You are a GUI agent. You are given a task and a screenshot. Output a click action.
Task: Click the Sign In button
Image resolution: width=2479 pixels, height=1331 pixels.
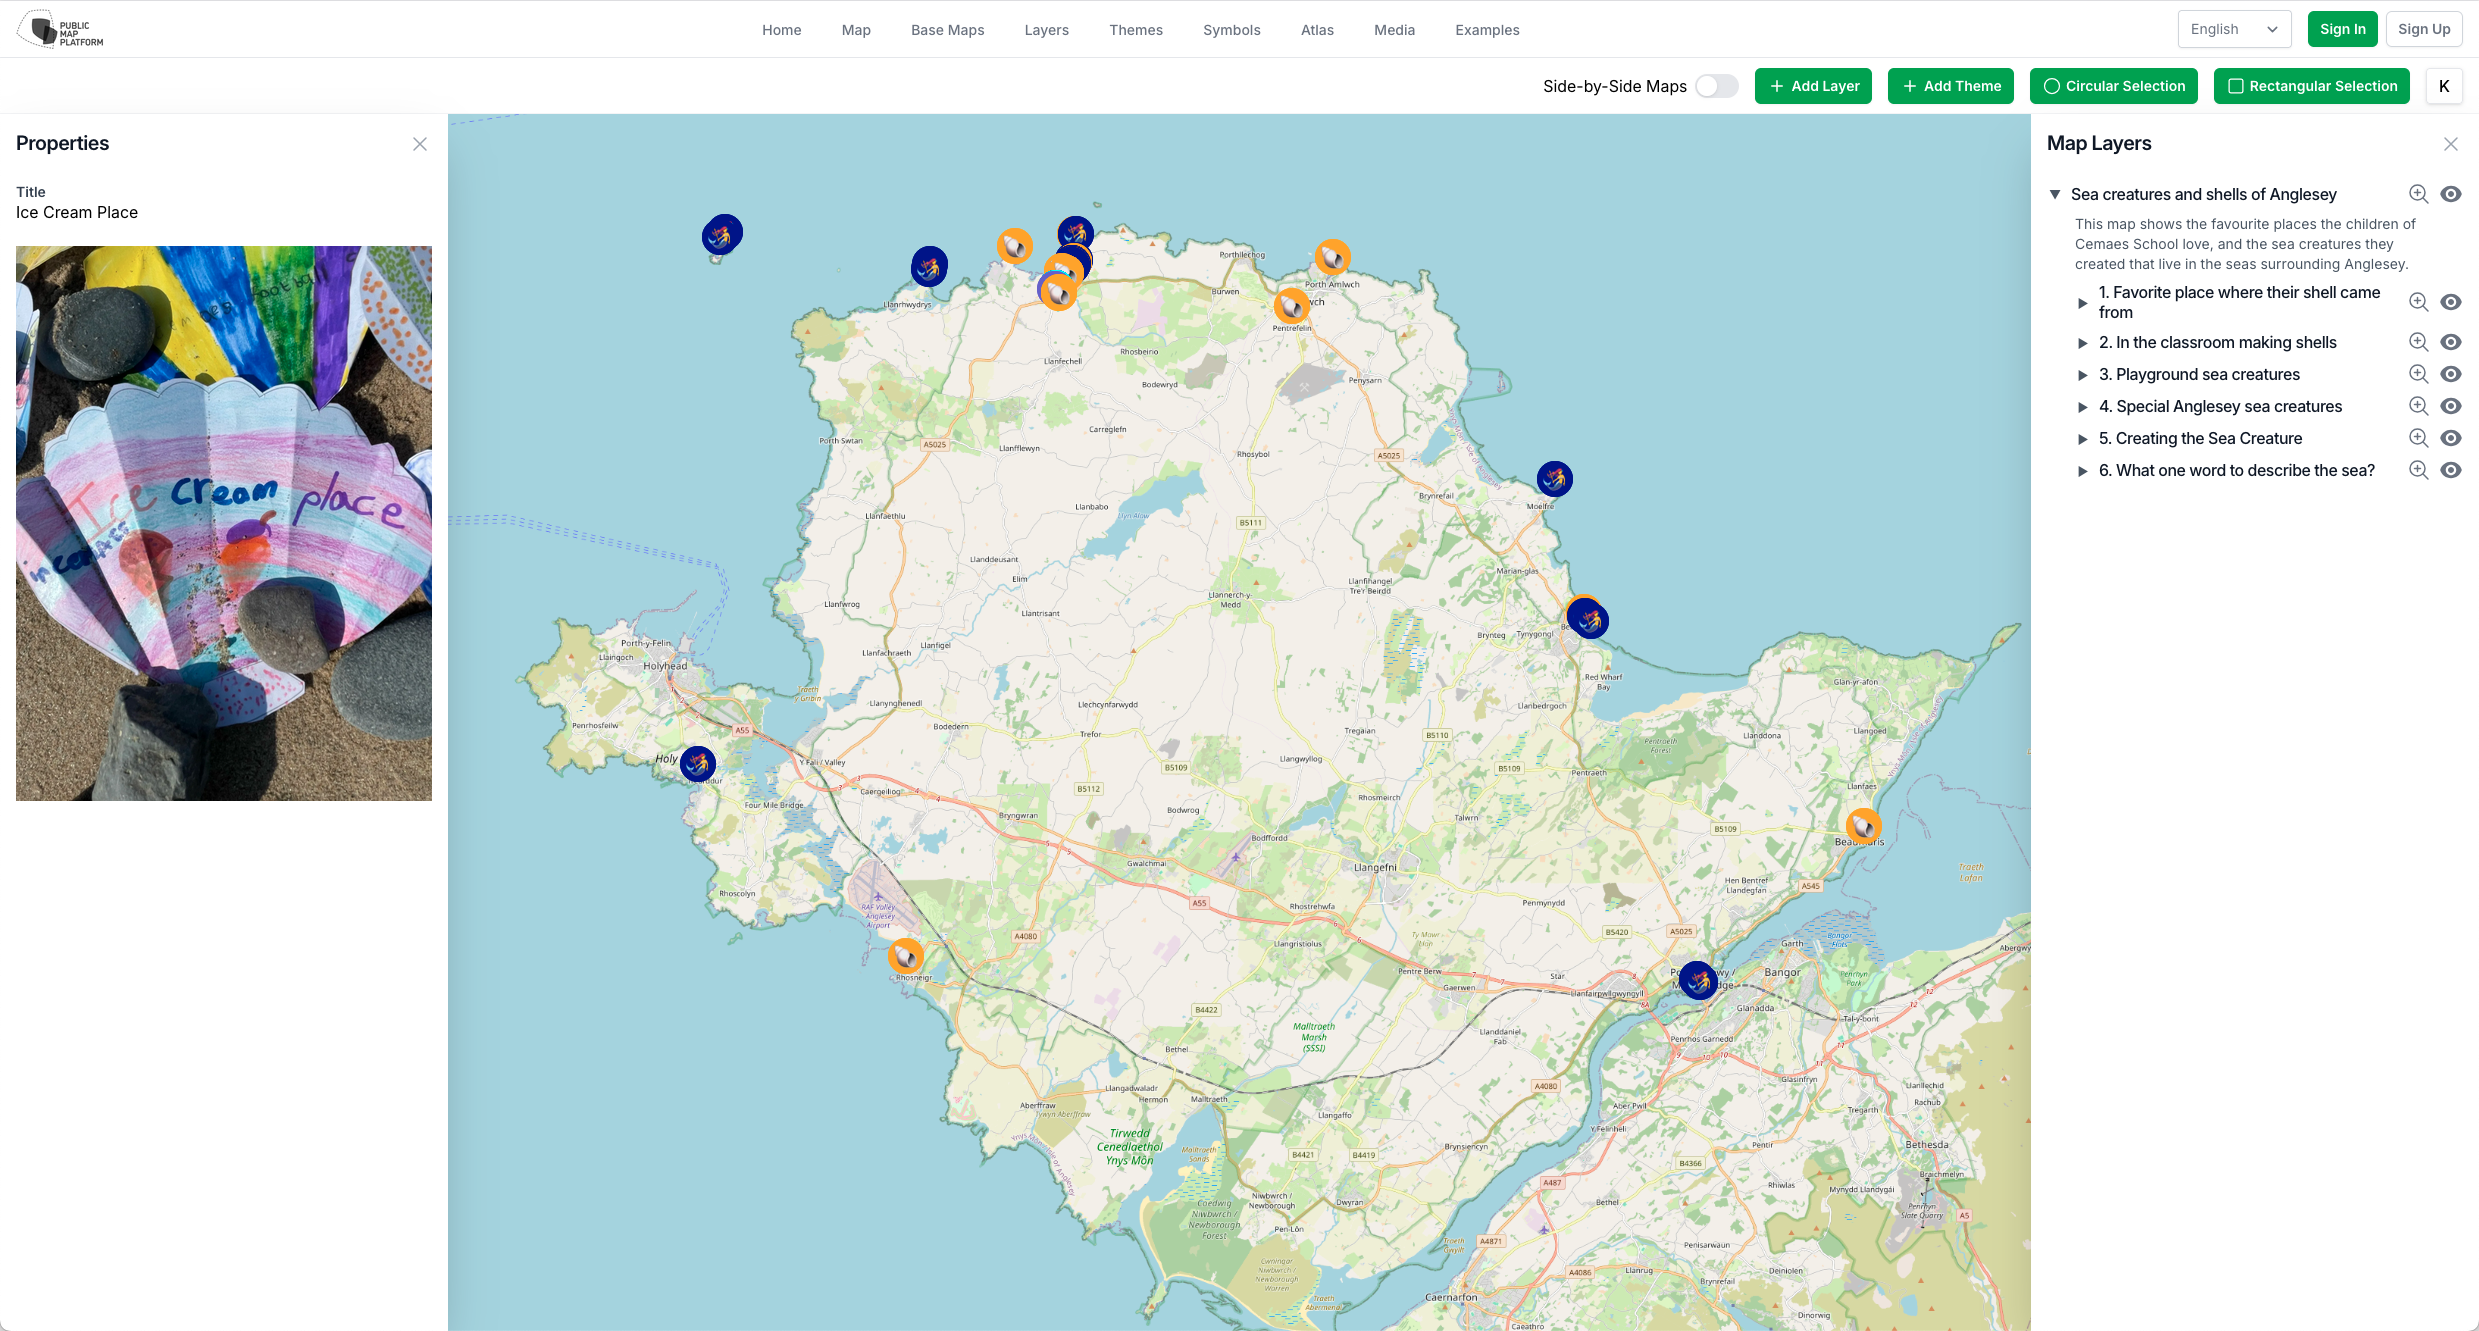click(x=2342, y=28)
